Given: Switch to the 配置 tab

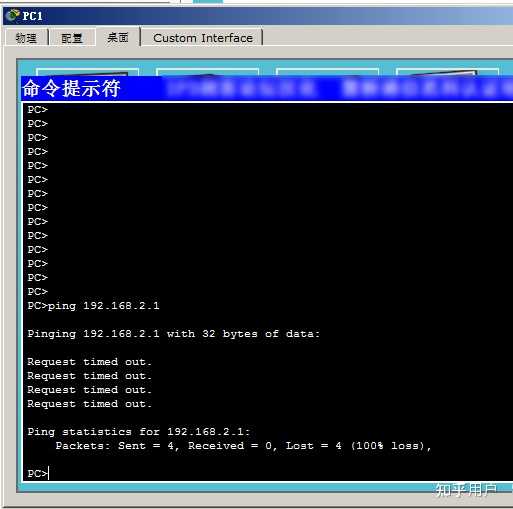Looking at the screenshot, I should (x=72, y=38).
